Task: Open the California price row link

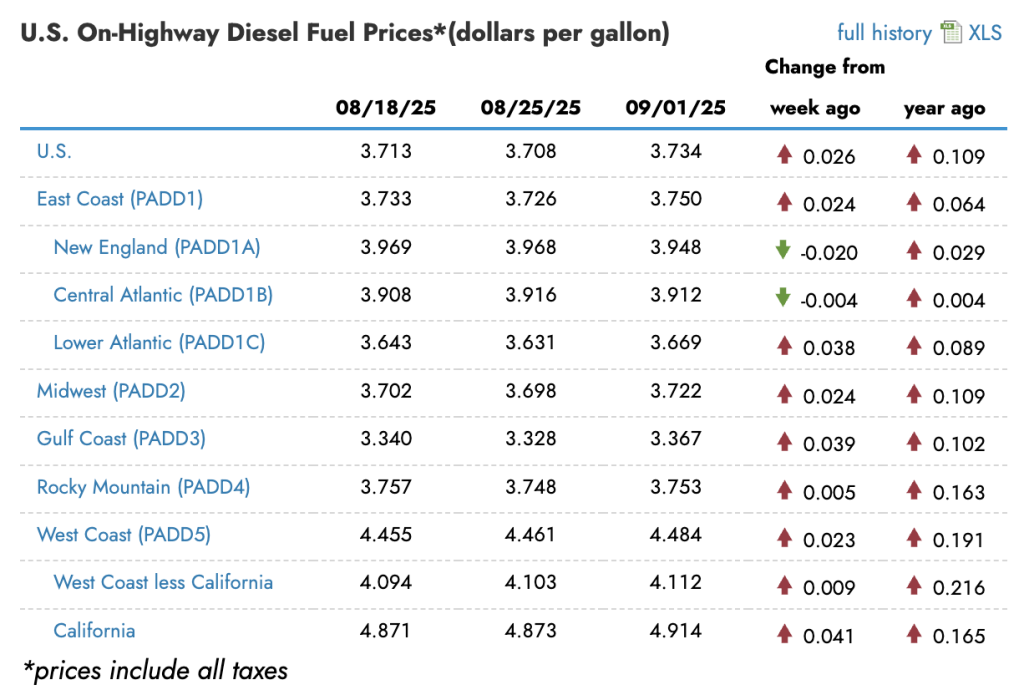Action: 94,630
